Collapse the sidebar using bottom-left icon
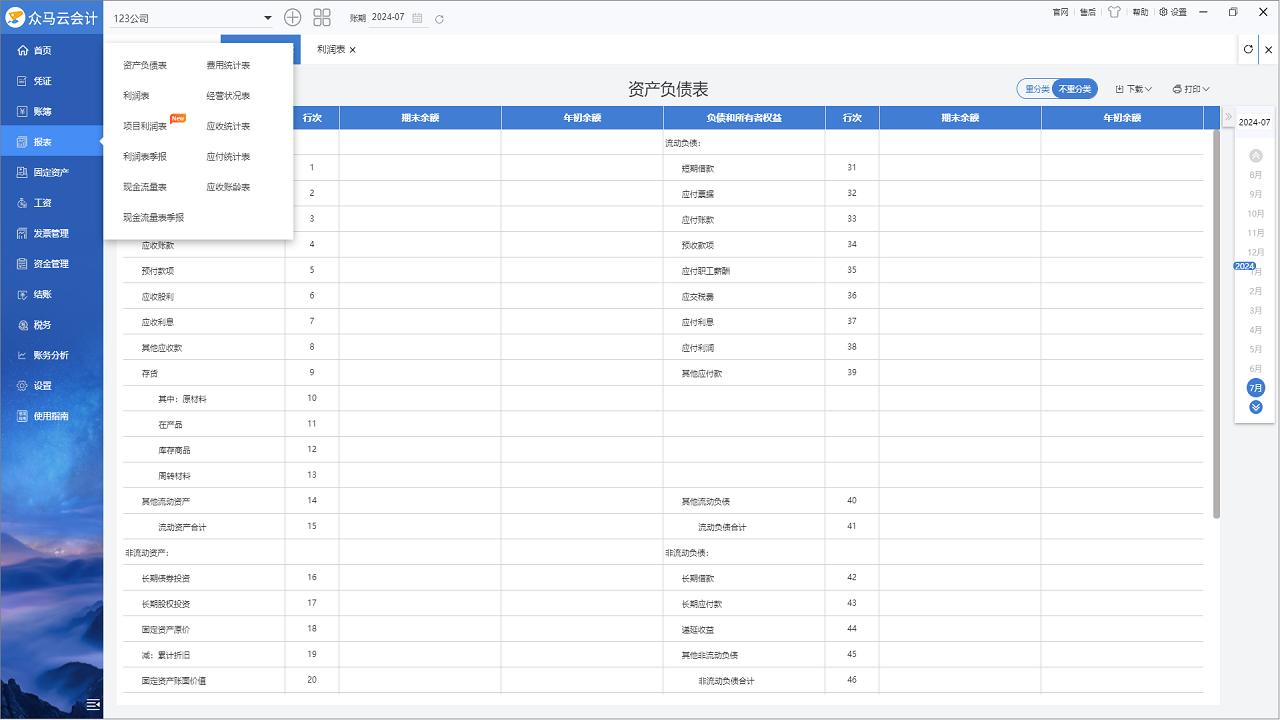The height and width of the screenshot is (720, 1280). click(93, 704)
